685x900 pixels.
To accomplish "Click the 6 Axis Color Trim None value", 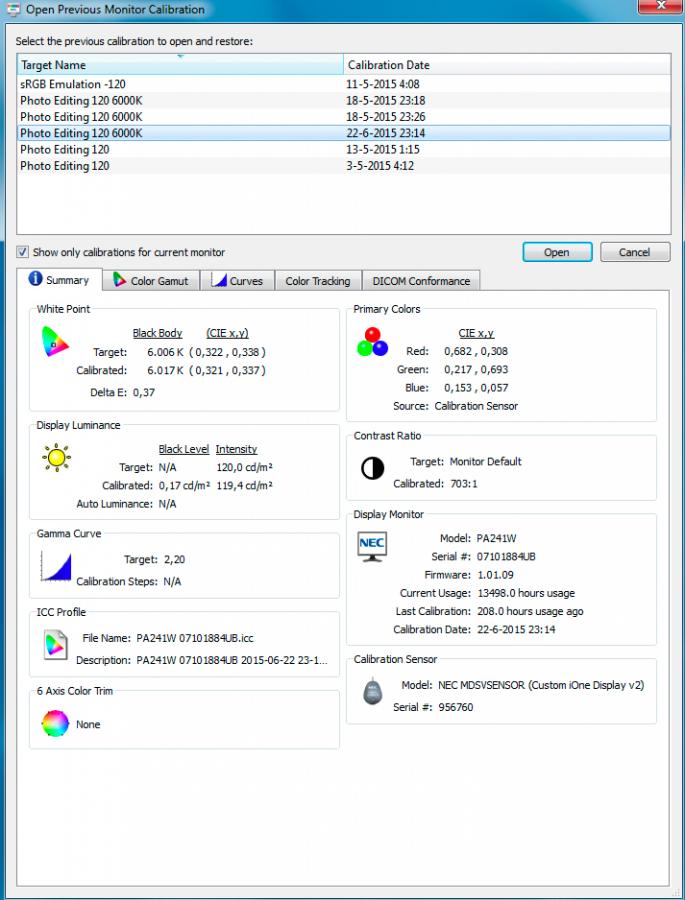I will pyautogui.click(x=88, y=724).
